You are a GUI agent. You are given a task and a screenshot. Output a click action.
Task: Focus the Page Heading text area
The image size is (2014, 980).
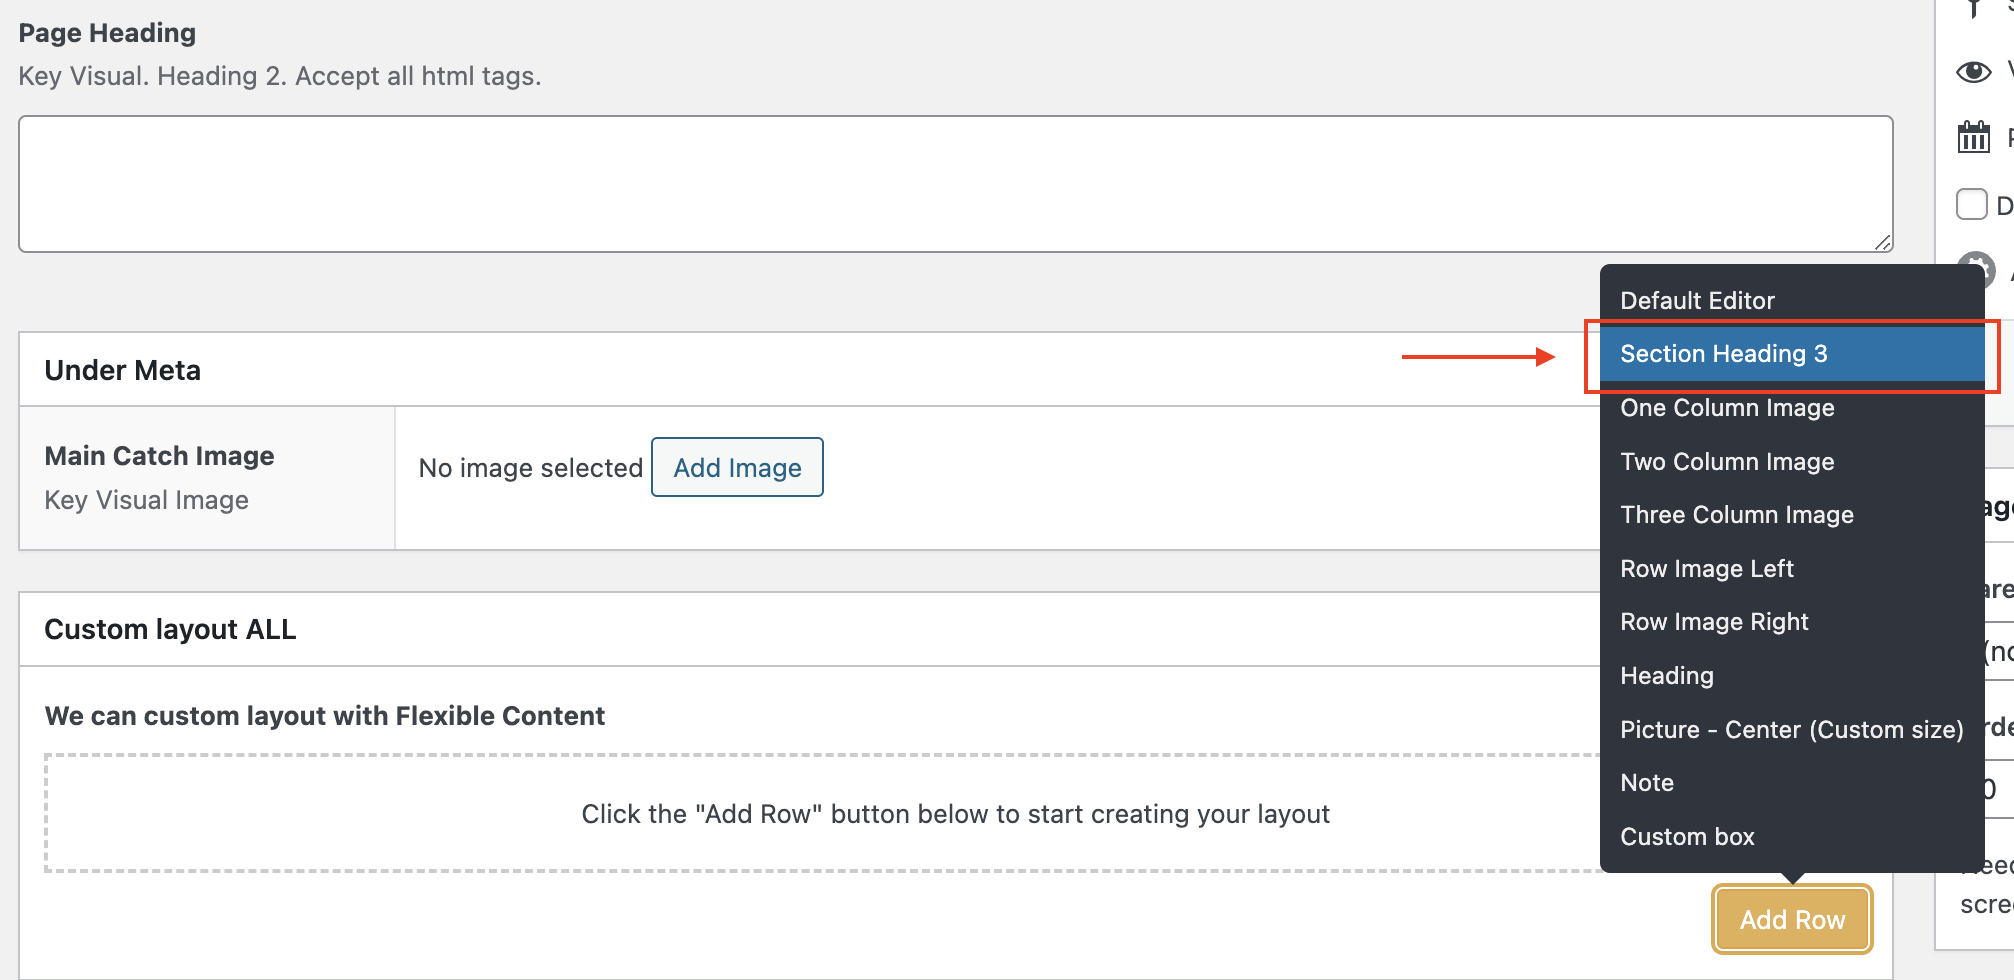tap(955, 184)
